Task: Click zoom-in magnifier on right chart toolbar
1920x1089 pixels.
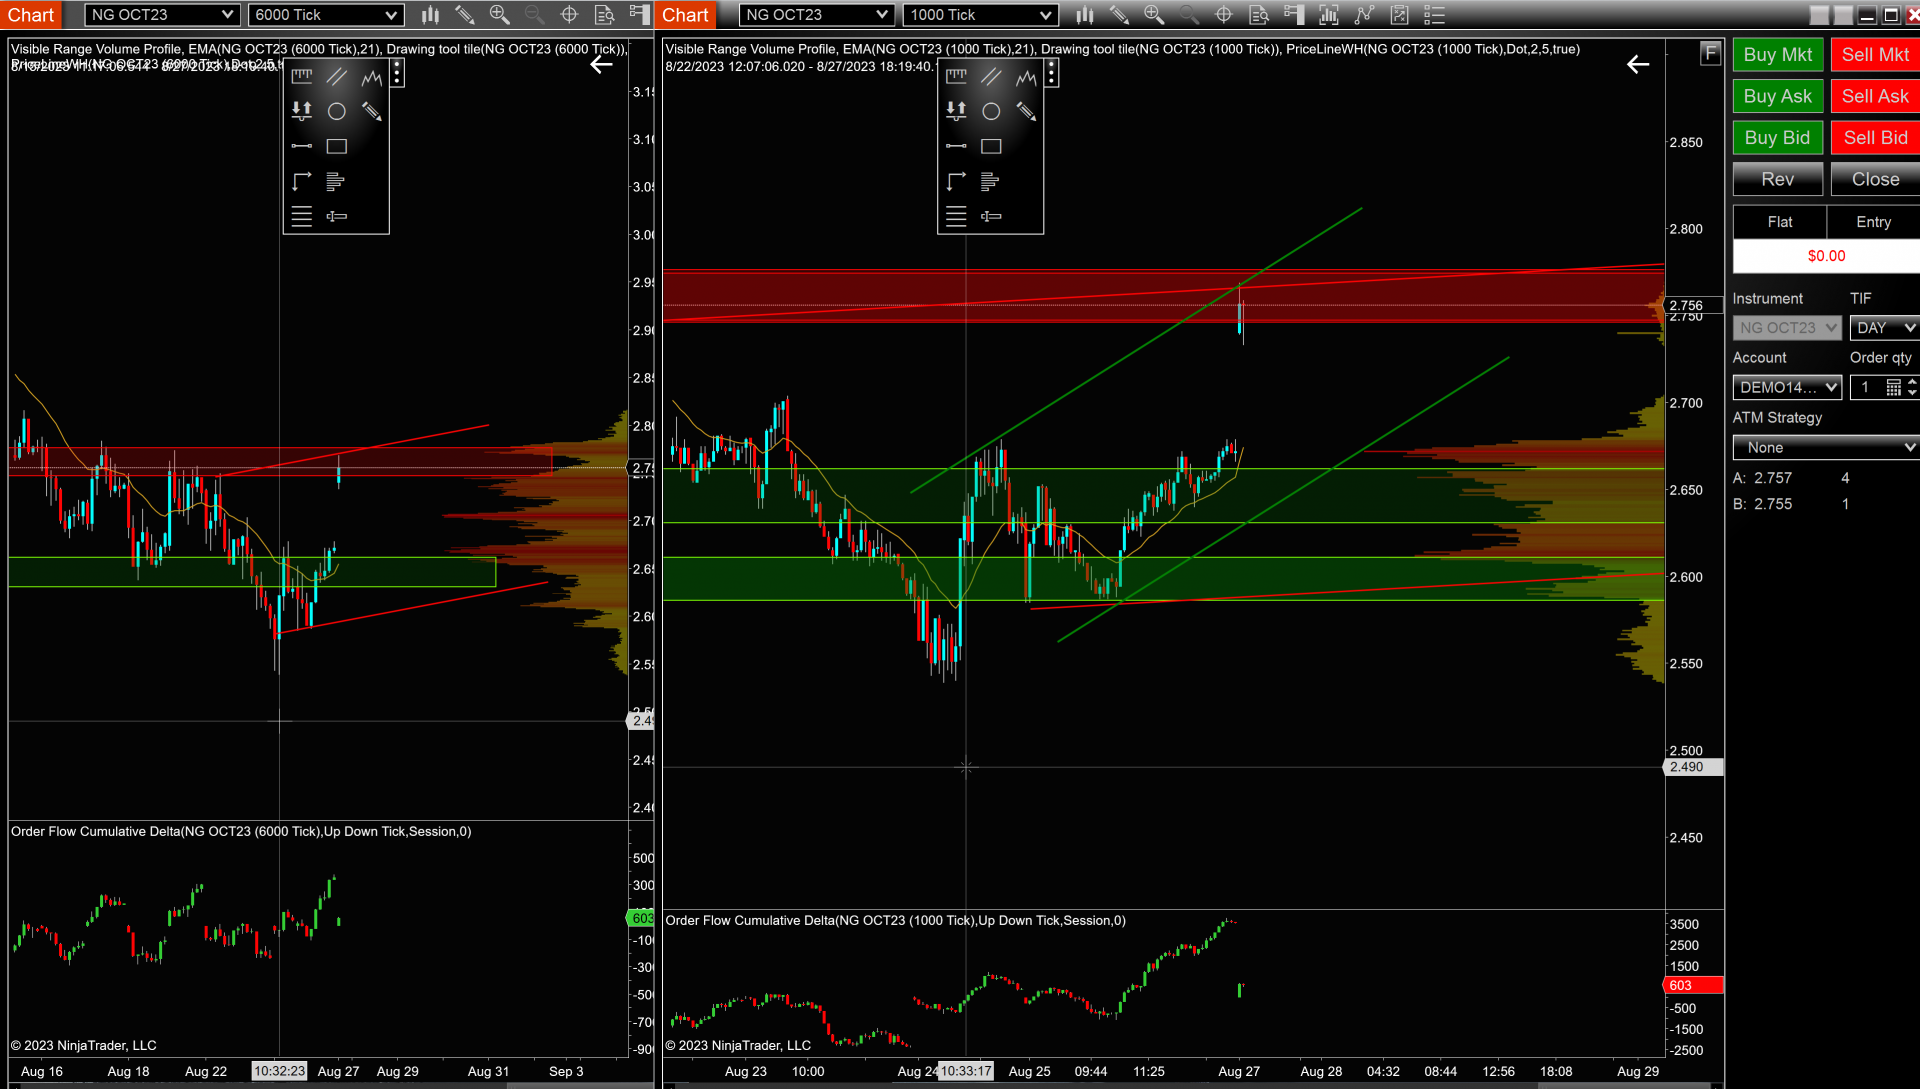Action: pos(1154,15)
